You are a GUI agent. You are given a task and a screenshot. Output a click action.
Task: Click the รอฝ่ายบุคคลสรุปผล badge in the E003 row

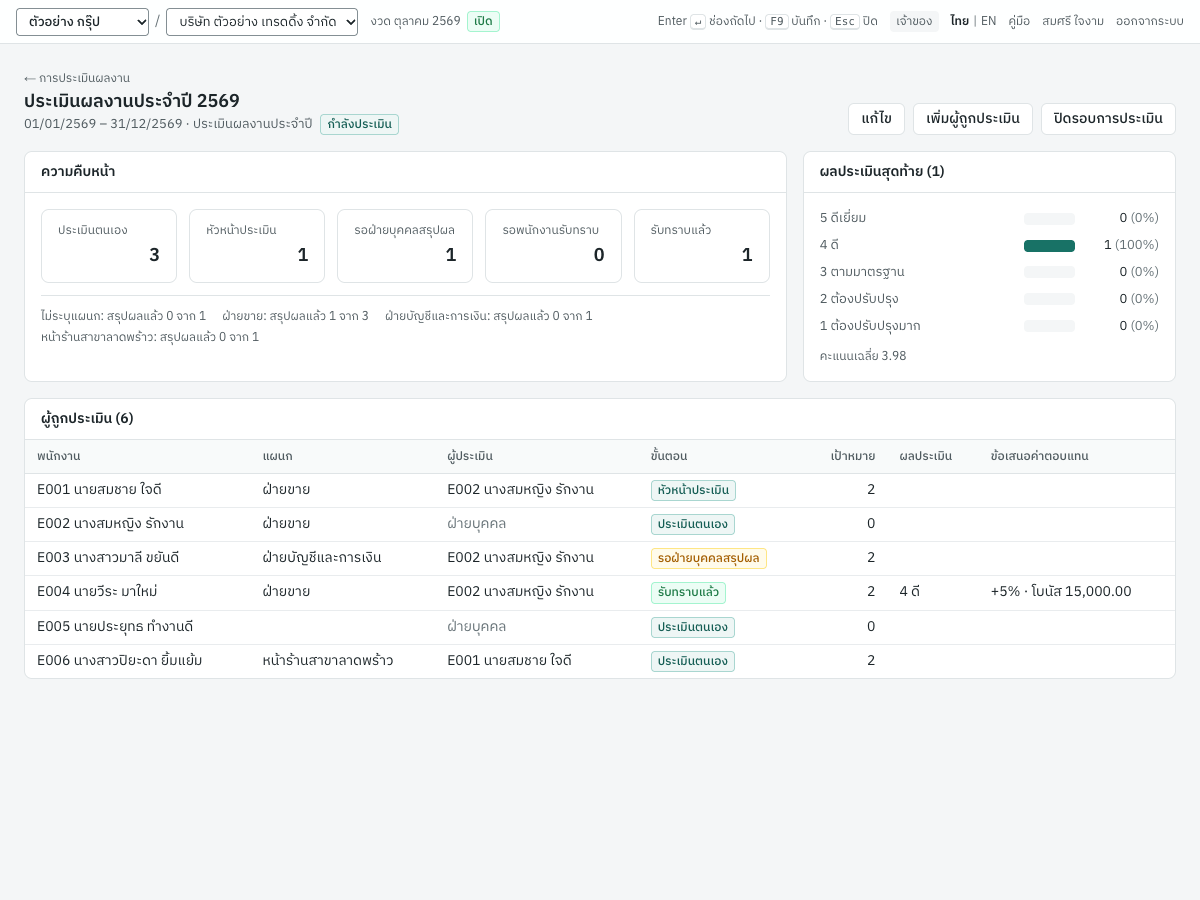pyautogui.click(x=709, y=558)
